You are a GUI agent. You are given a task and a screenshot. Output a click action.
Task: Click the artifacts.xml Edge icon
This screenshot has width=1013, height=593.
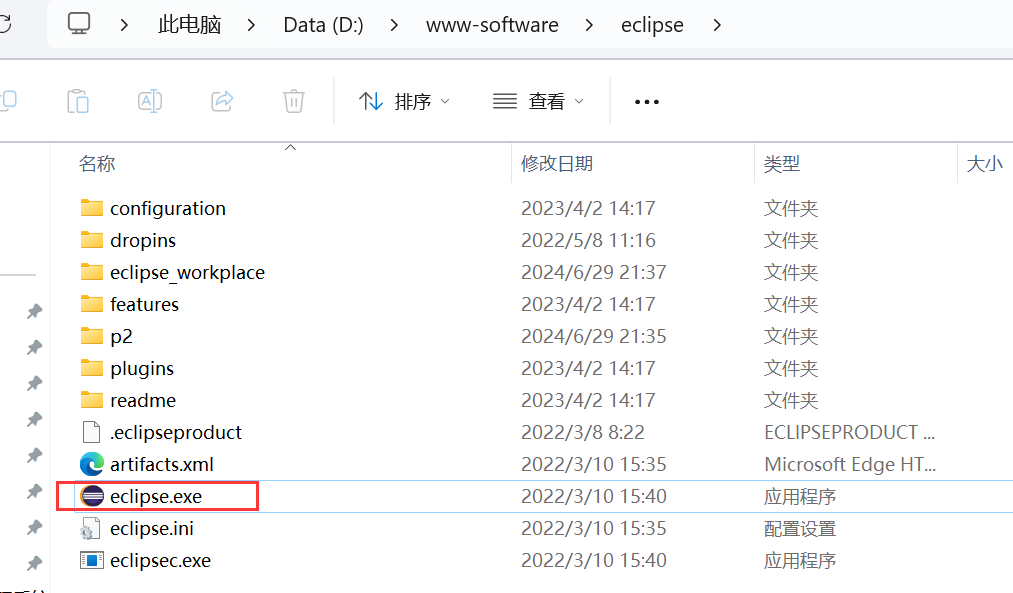(92, 464)
